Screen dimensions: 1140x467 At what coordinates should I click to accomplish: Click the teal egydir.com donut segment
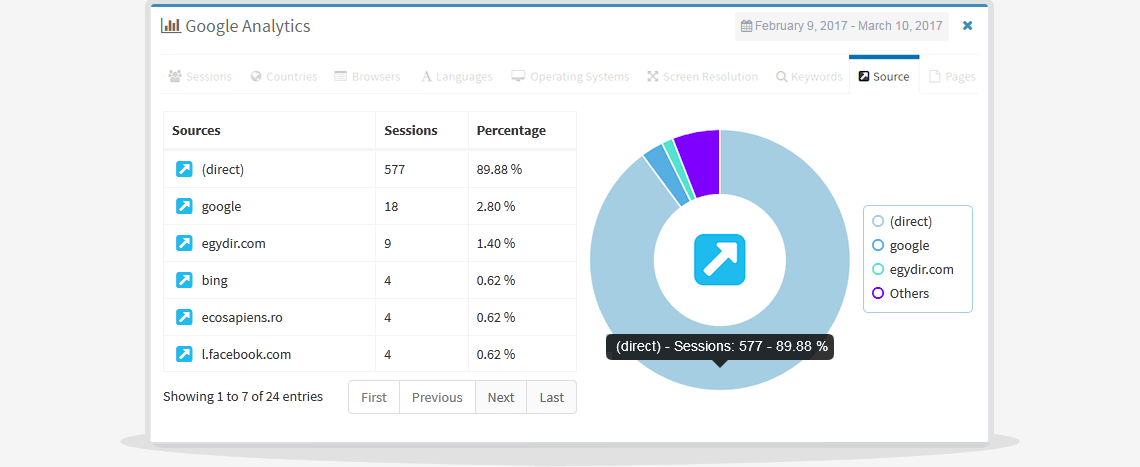678,168
